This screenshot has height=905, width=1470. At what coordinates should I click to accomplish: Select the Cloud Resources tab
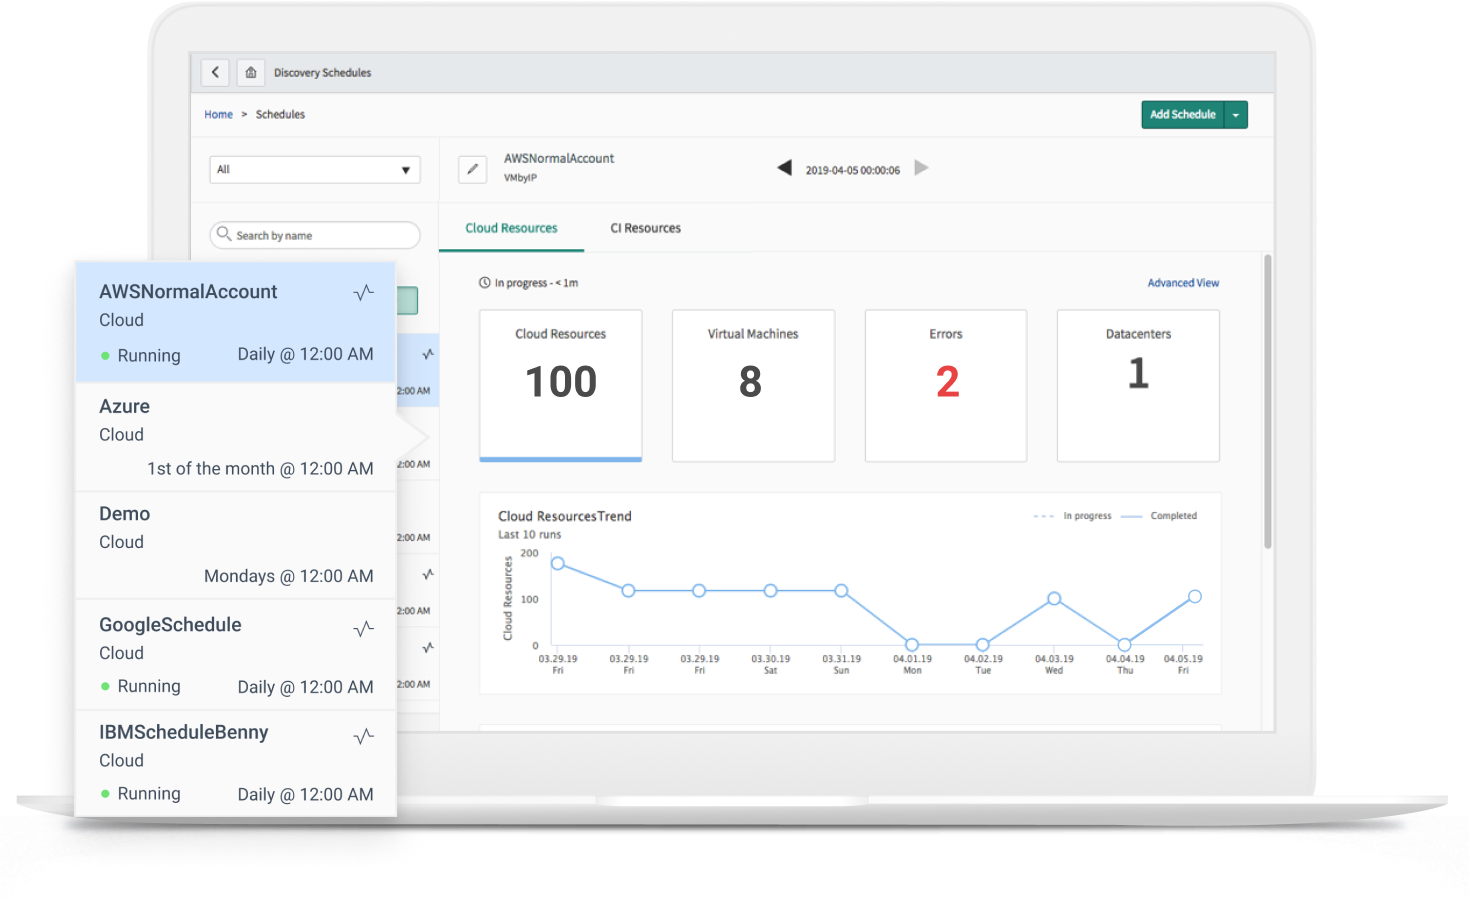511,228
